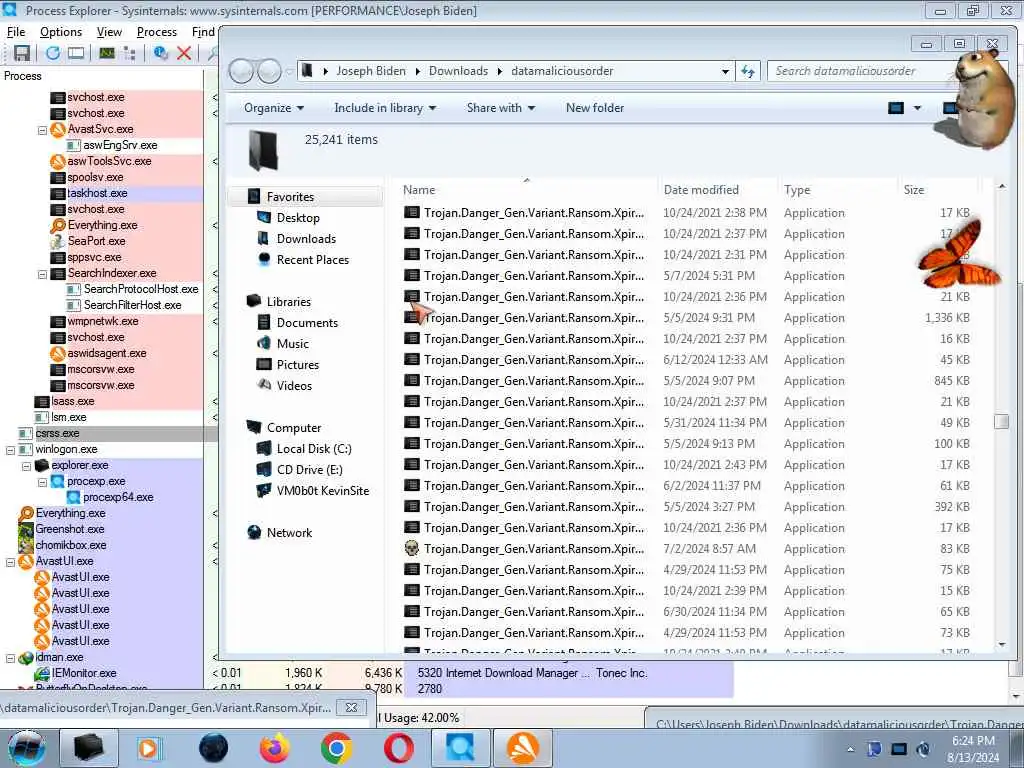
Task: Sort files by the Name column header
Action: coord(528,190)
